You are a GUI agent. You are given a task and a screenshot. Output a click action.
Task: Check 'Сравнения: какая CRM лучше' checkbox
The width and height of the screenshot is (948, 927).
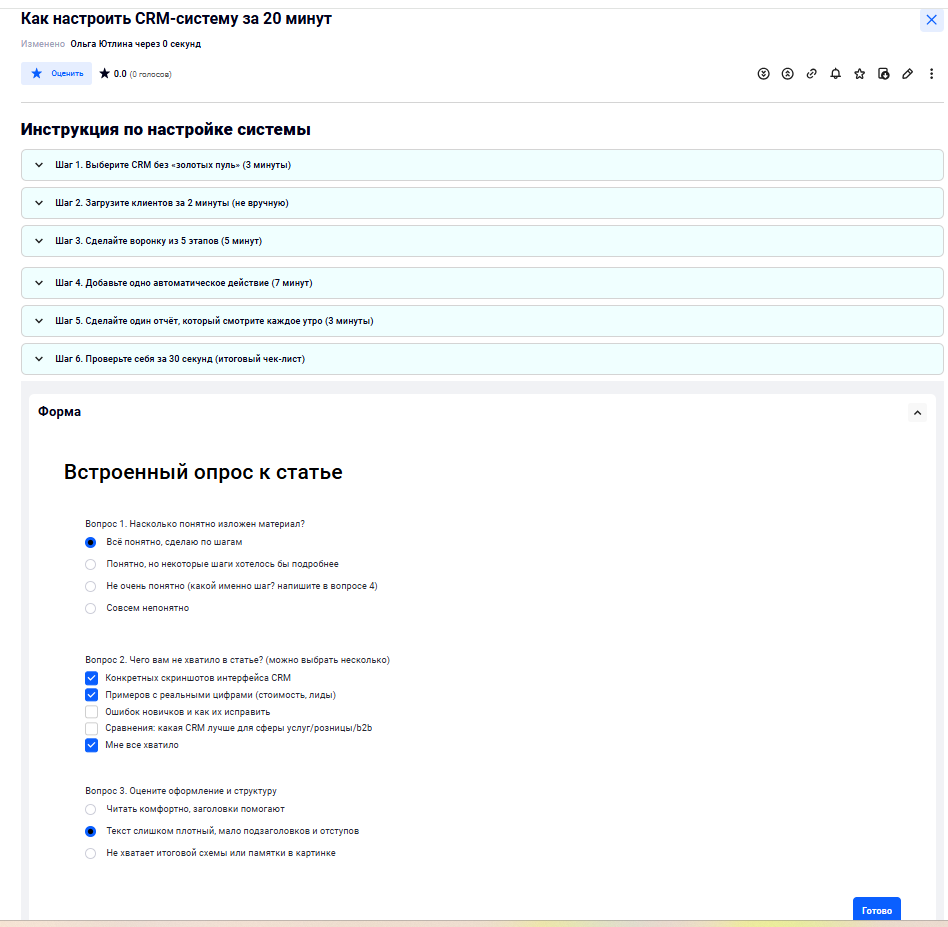[91, 728]
